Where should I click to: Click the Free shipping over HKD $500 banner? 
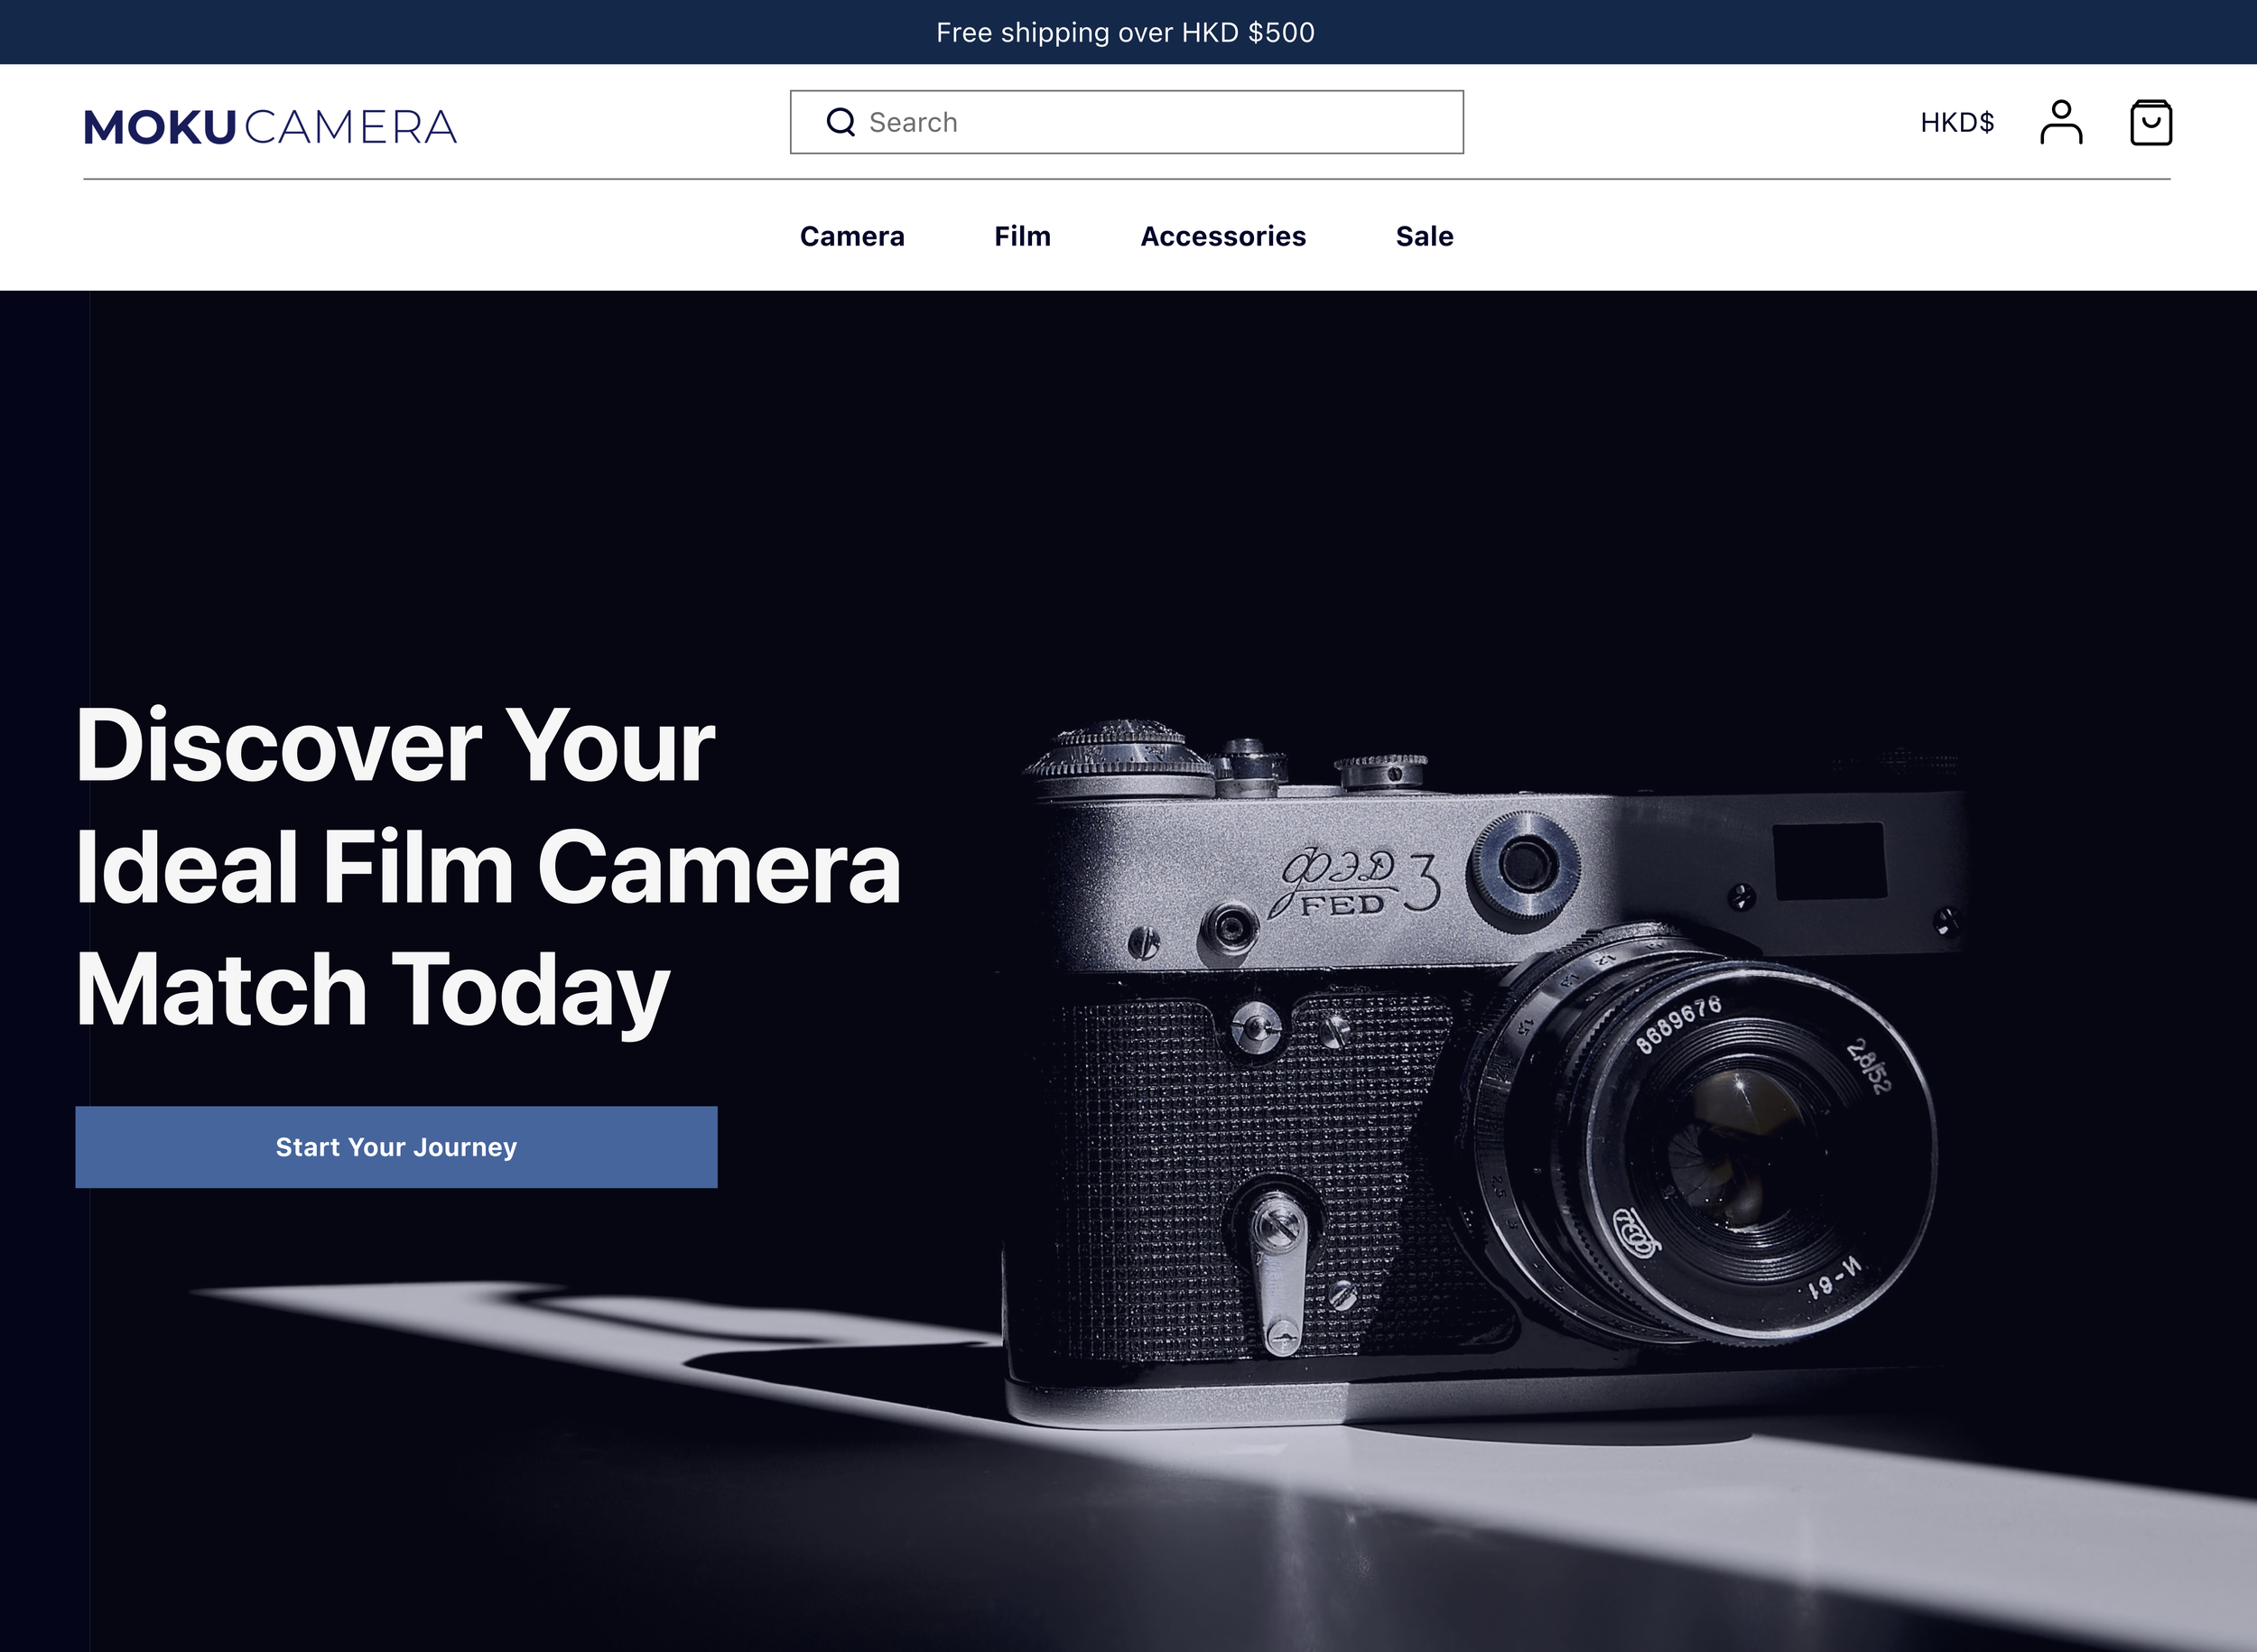(1125, 32)
